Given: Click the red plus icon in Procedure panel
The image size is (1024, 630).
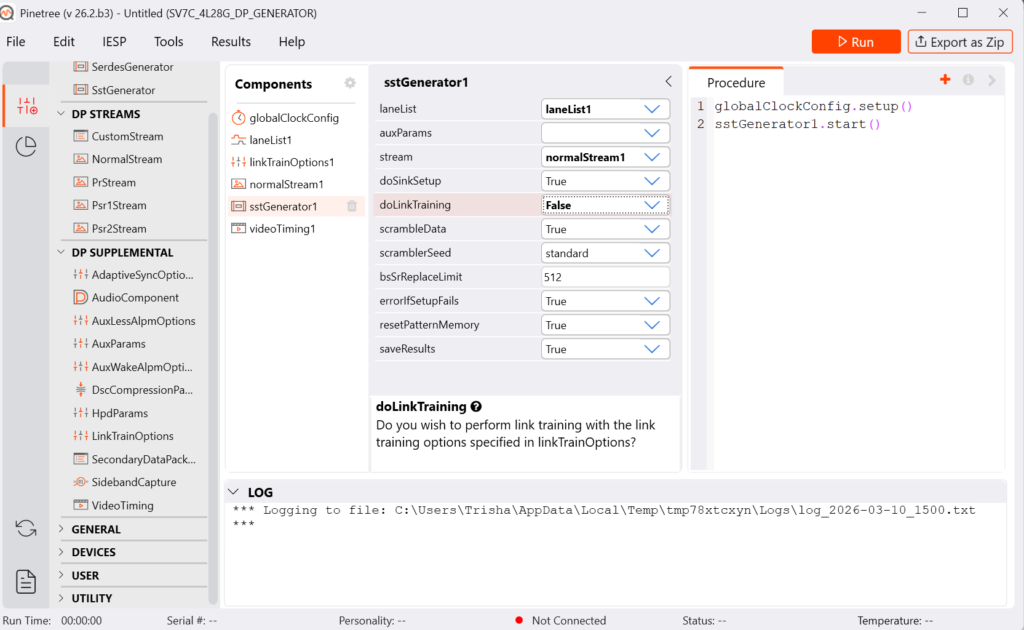Looking at the screenshot, I should tap(945, 80).
